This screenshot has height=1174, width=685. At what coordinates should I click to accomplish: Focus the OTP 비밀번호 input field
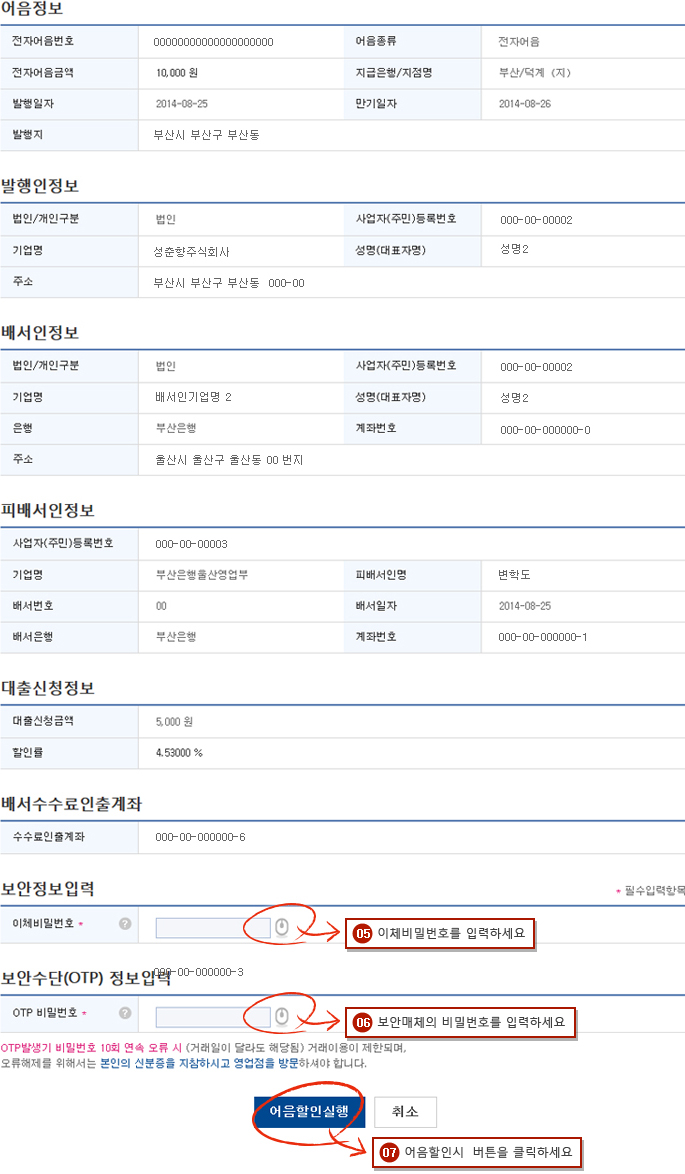(x=213, y=1017)
